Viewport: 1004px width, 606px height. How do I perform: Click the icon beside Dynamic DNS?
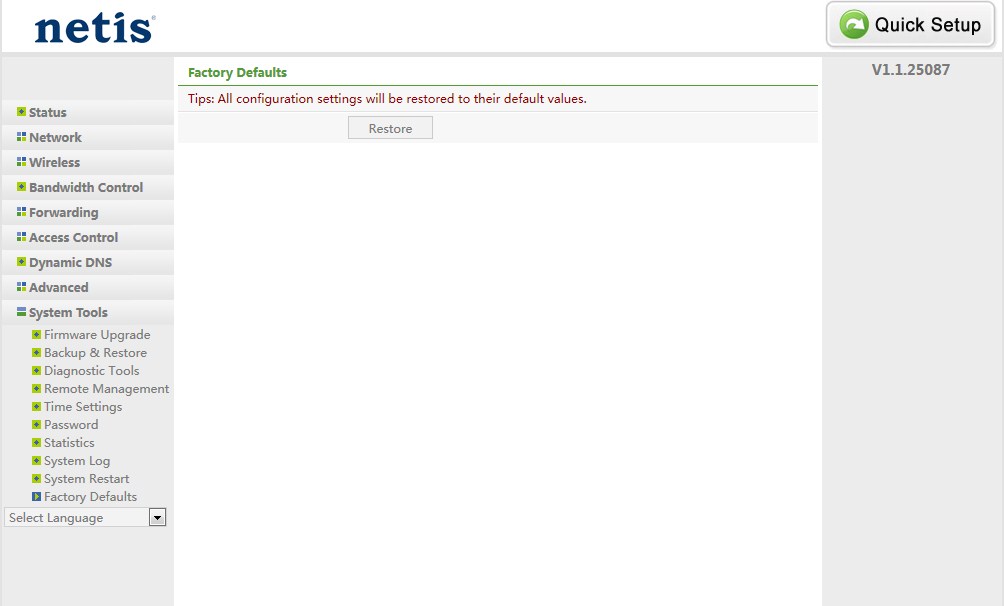point(21,262)
